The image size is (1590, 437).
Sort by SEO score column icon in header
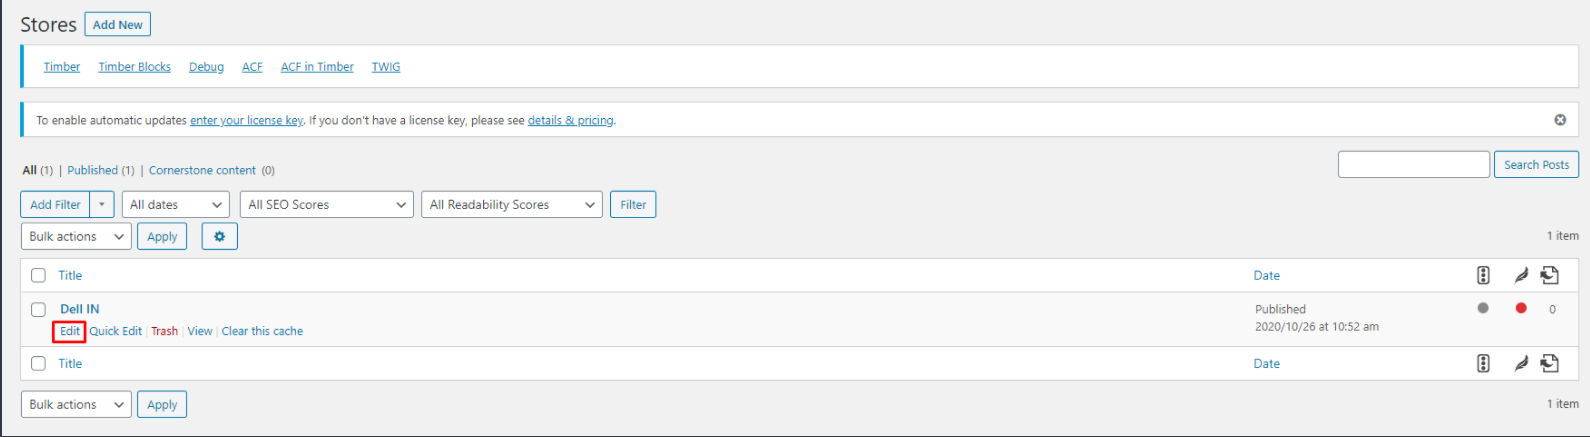click(x=1483, y=275)
